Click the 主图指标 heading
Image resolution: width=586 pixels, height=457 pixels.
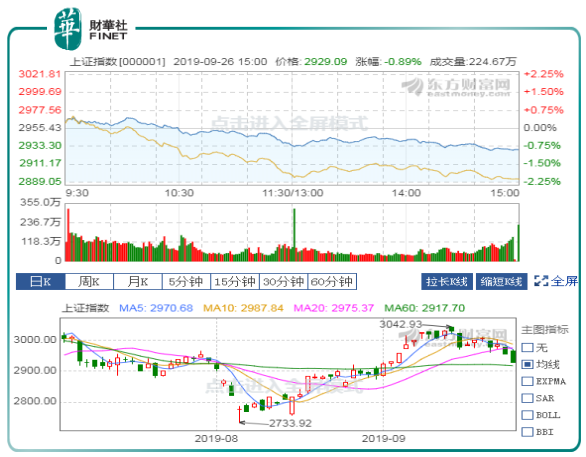(545, 330)
